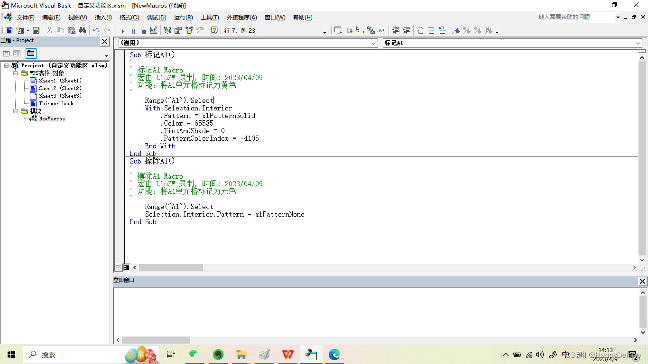
Task: Toggle Design Mode icon
Action: pyautogui.click(x=154, y=30)
